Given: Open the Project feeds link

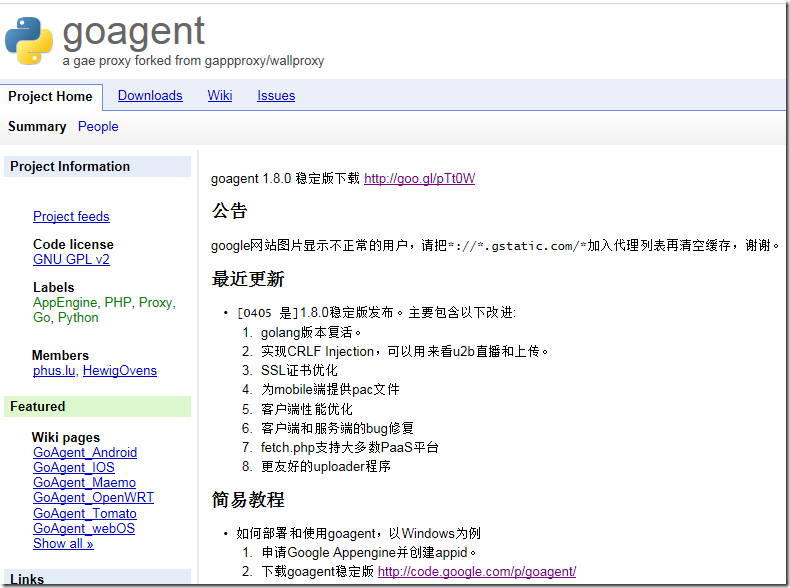Looking at the screenshot, I should 71,217.
